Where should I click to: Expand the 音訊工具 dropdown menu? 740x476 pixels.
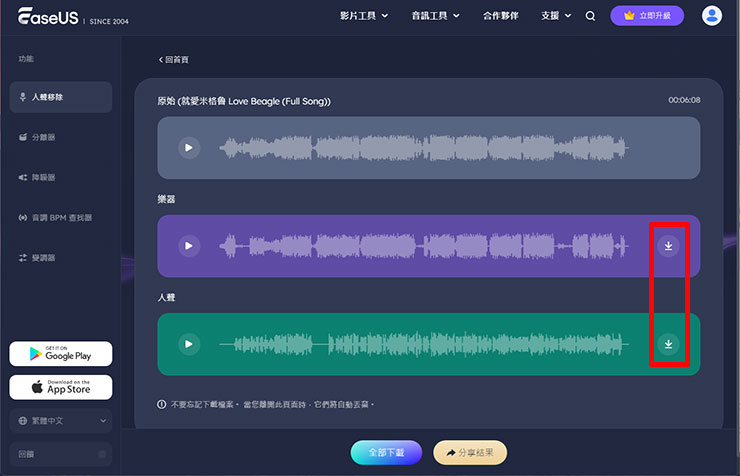tap(435, 16)
